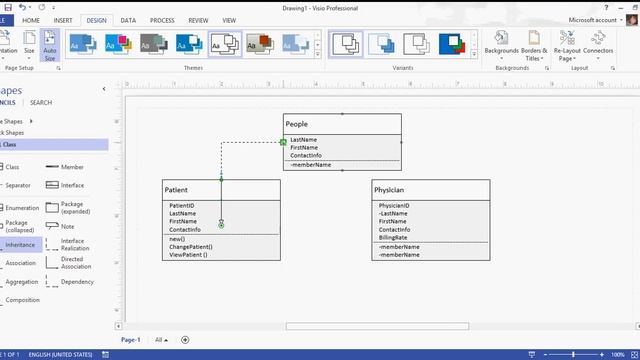Click the Undo arrow icon
Viewport: 640px width, 360px height.
pyautogui.click(x=22, y=7)
